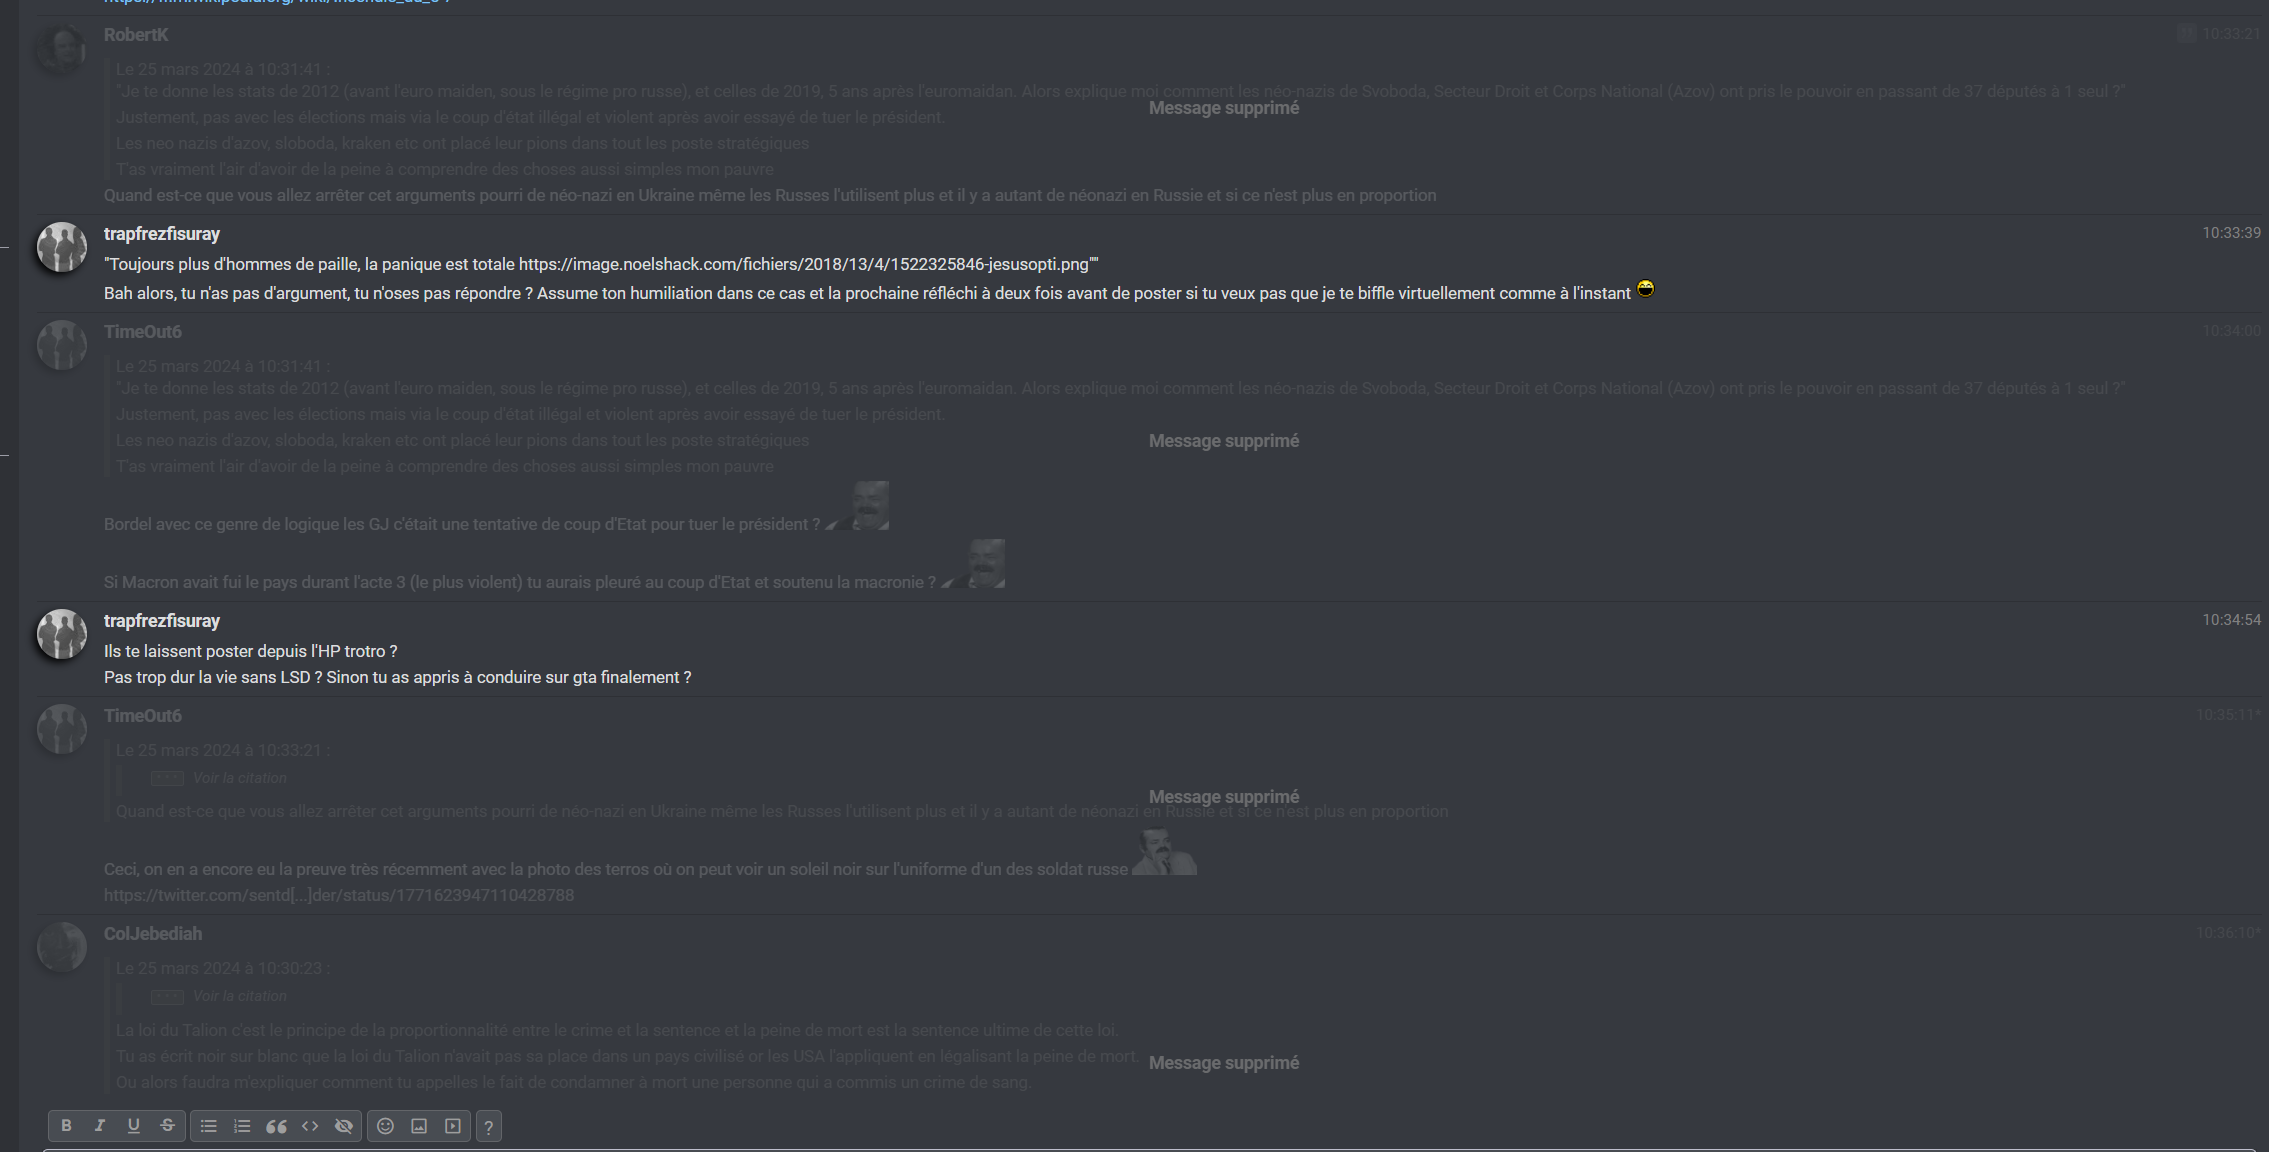
Task: Open the 10:34:54 message timestamp
Action: [2231, 620]
